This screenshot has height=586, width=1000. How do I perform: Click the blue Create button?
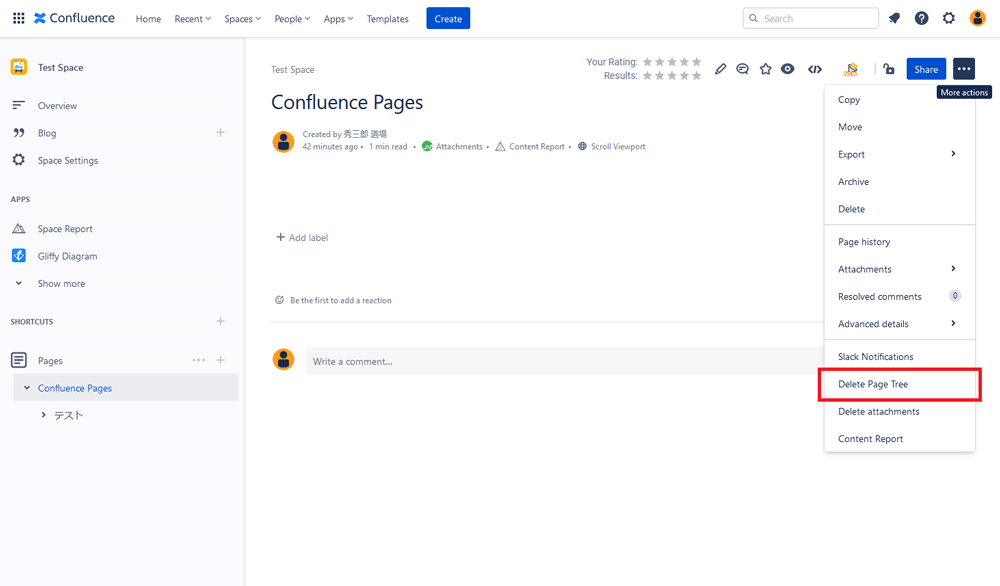(x=448, y=18)
